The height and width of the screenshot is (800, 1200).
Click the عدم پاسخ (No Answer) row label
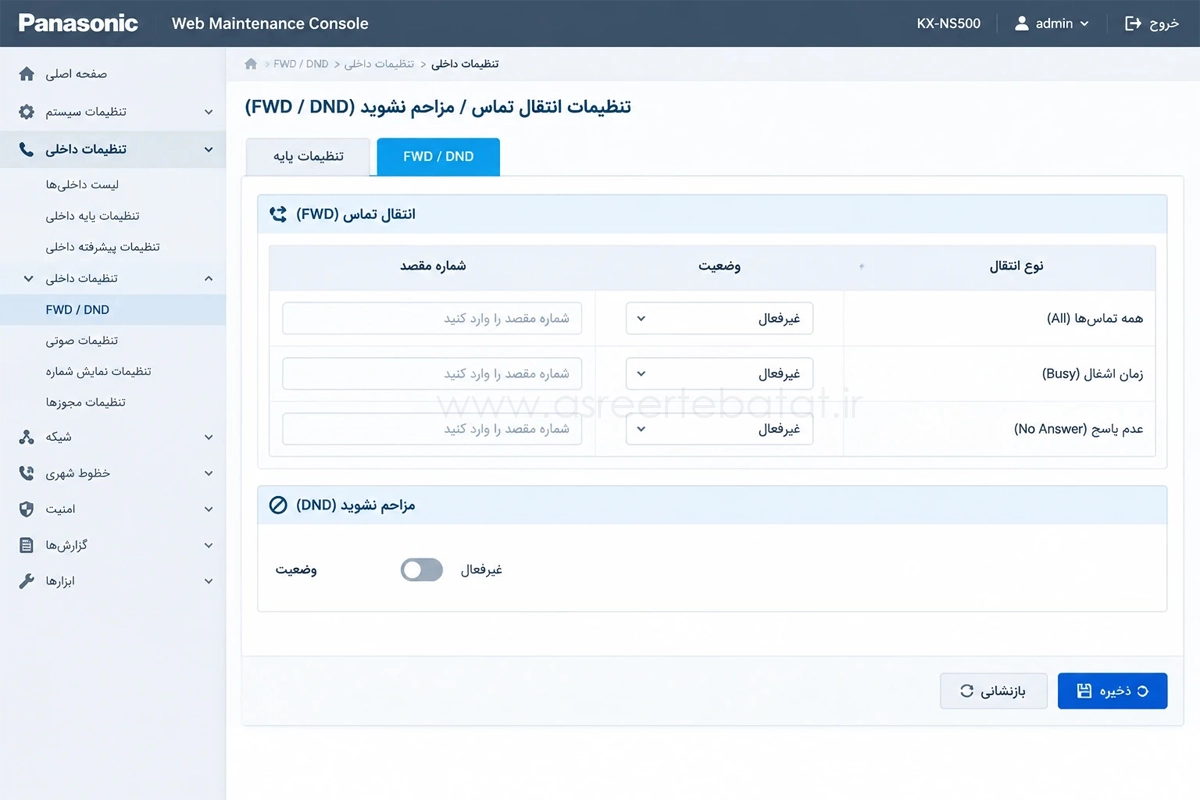pos(1079,429)
